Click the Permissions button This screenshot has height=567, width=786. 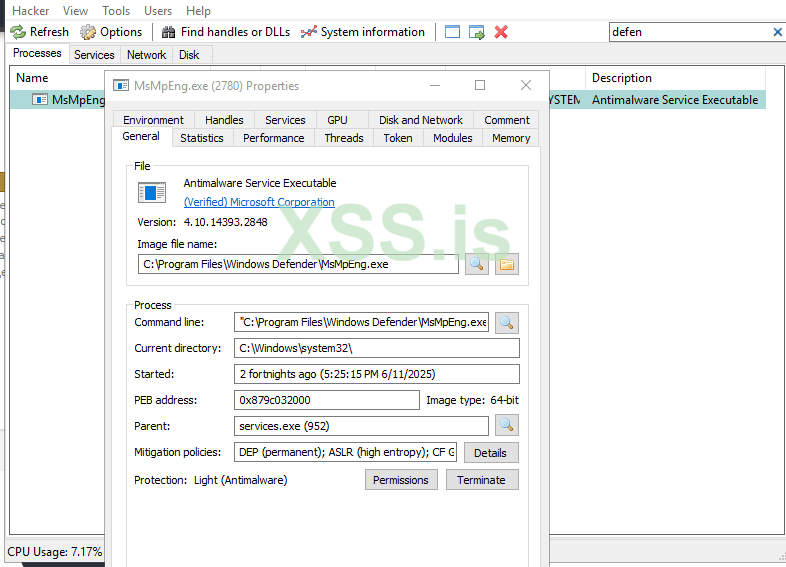click(401, 480)
